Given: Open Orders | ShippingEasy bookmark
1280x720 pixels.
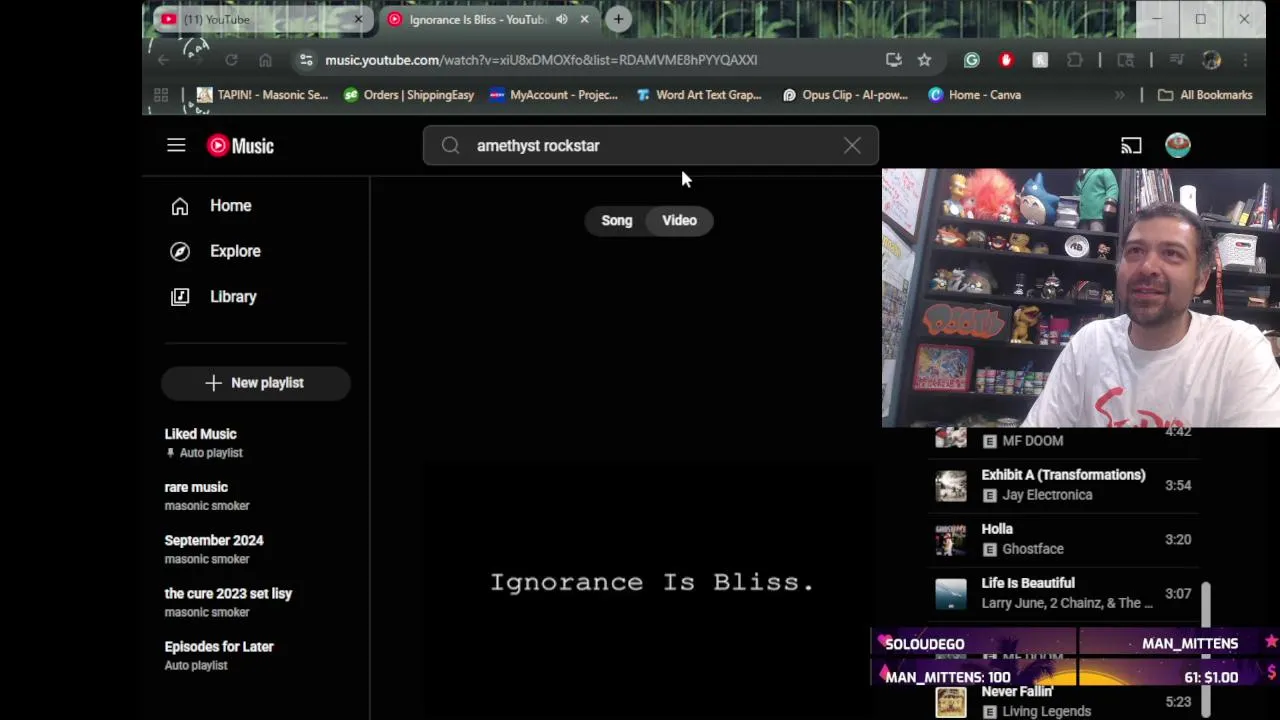Looking at the screenshot, I should pos(408,95).
